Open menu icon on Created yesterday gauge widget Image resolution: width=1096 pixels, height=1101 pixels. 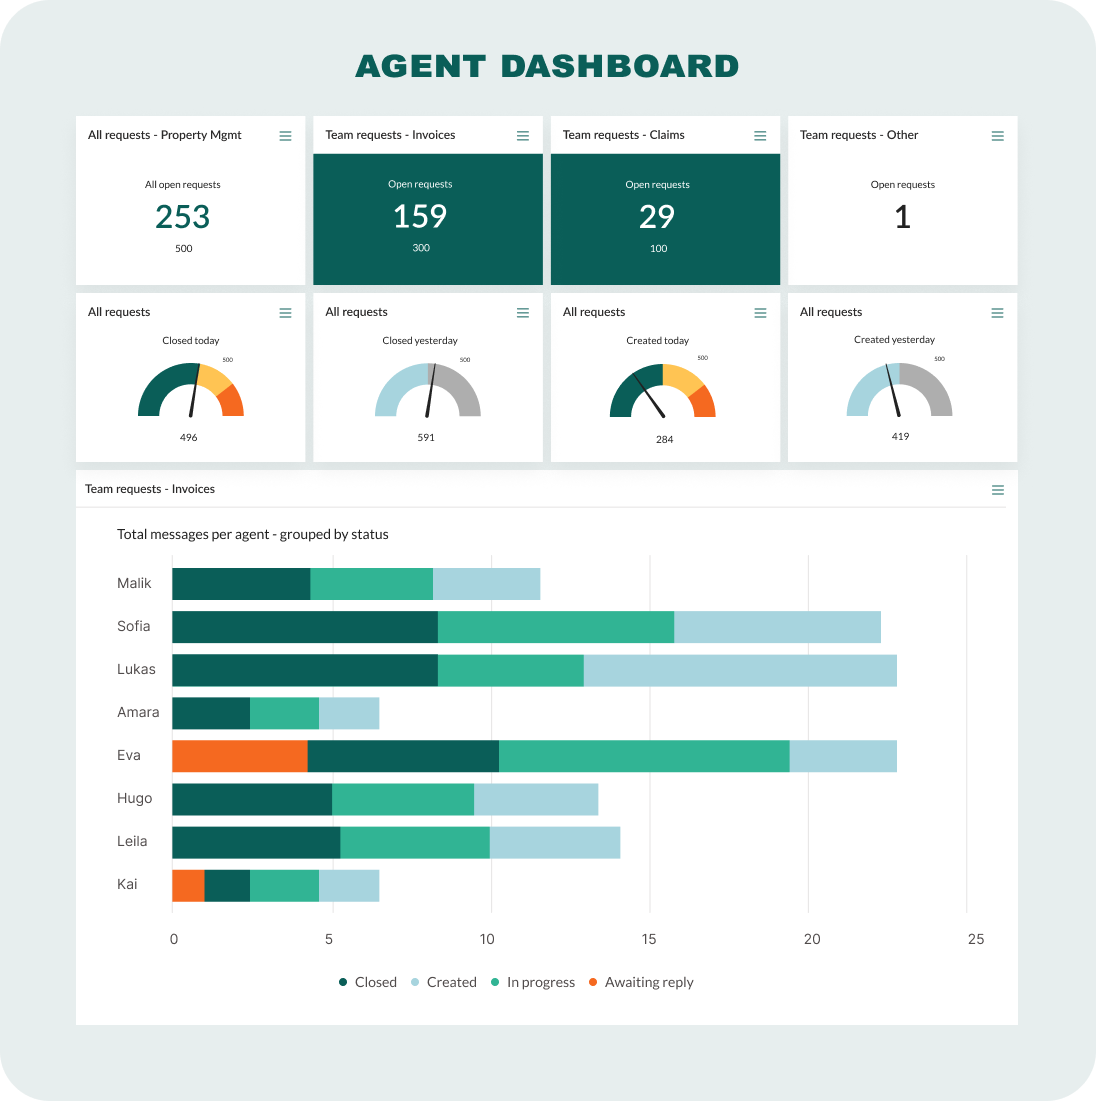point(997,313)
